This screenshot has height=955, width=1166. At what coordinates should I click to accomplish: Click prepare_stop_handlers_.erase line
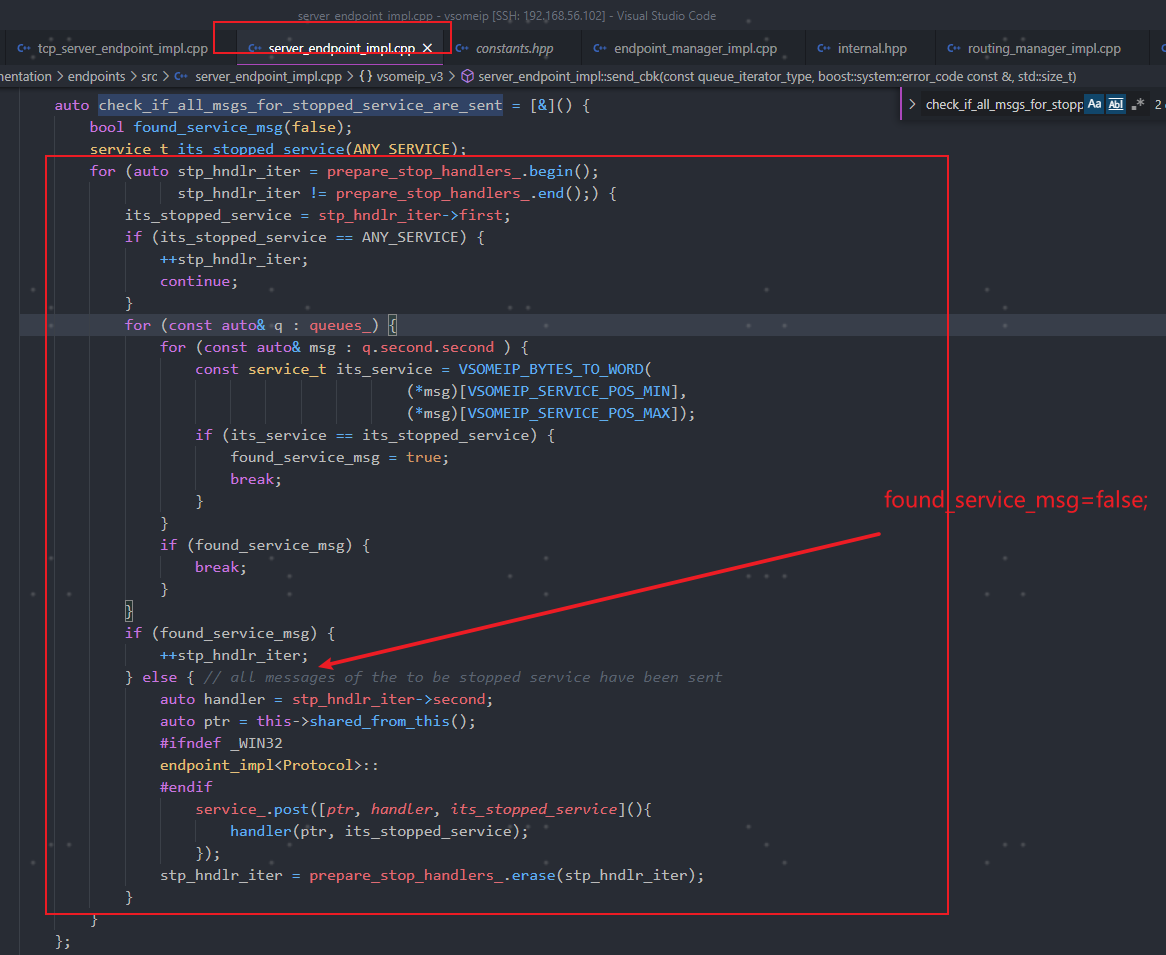click(x=432, y=875)
